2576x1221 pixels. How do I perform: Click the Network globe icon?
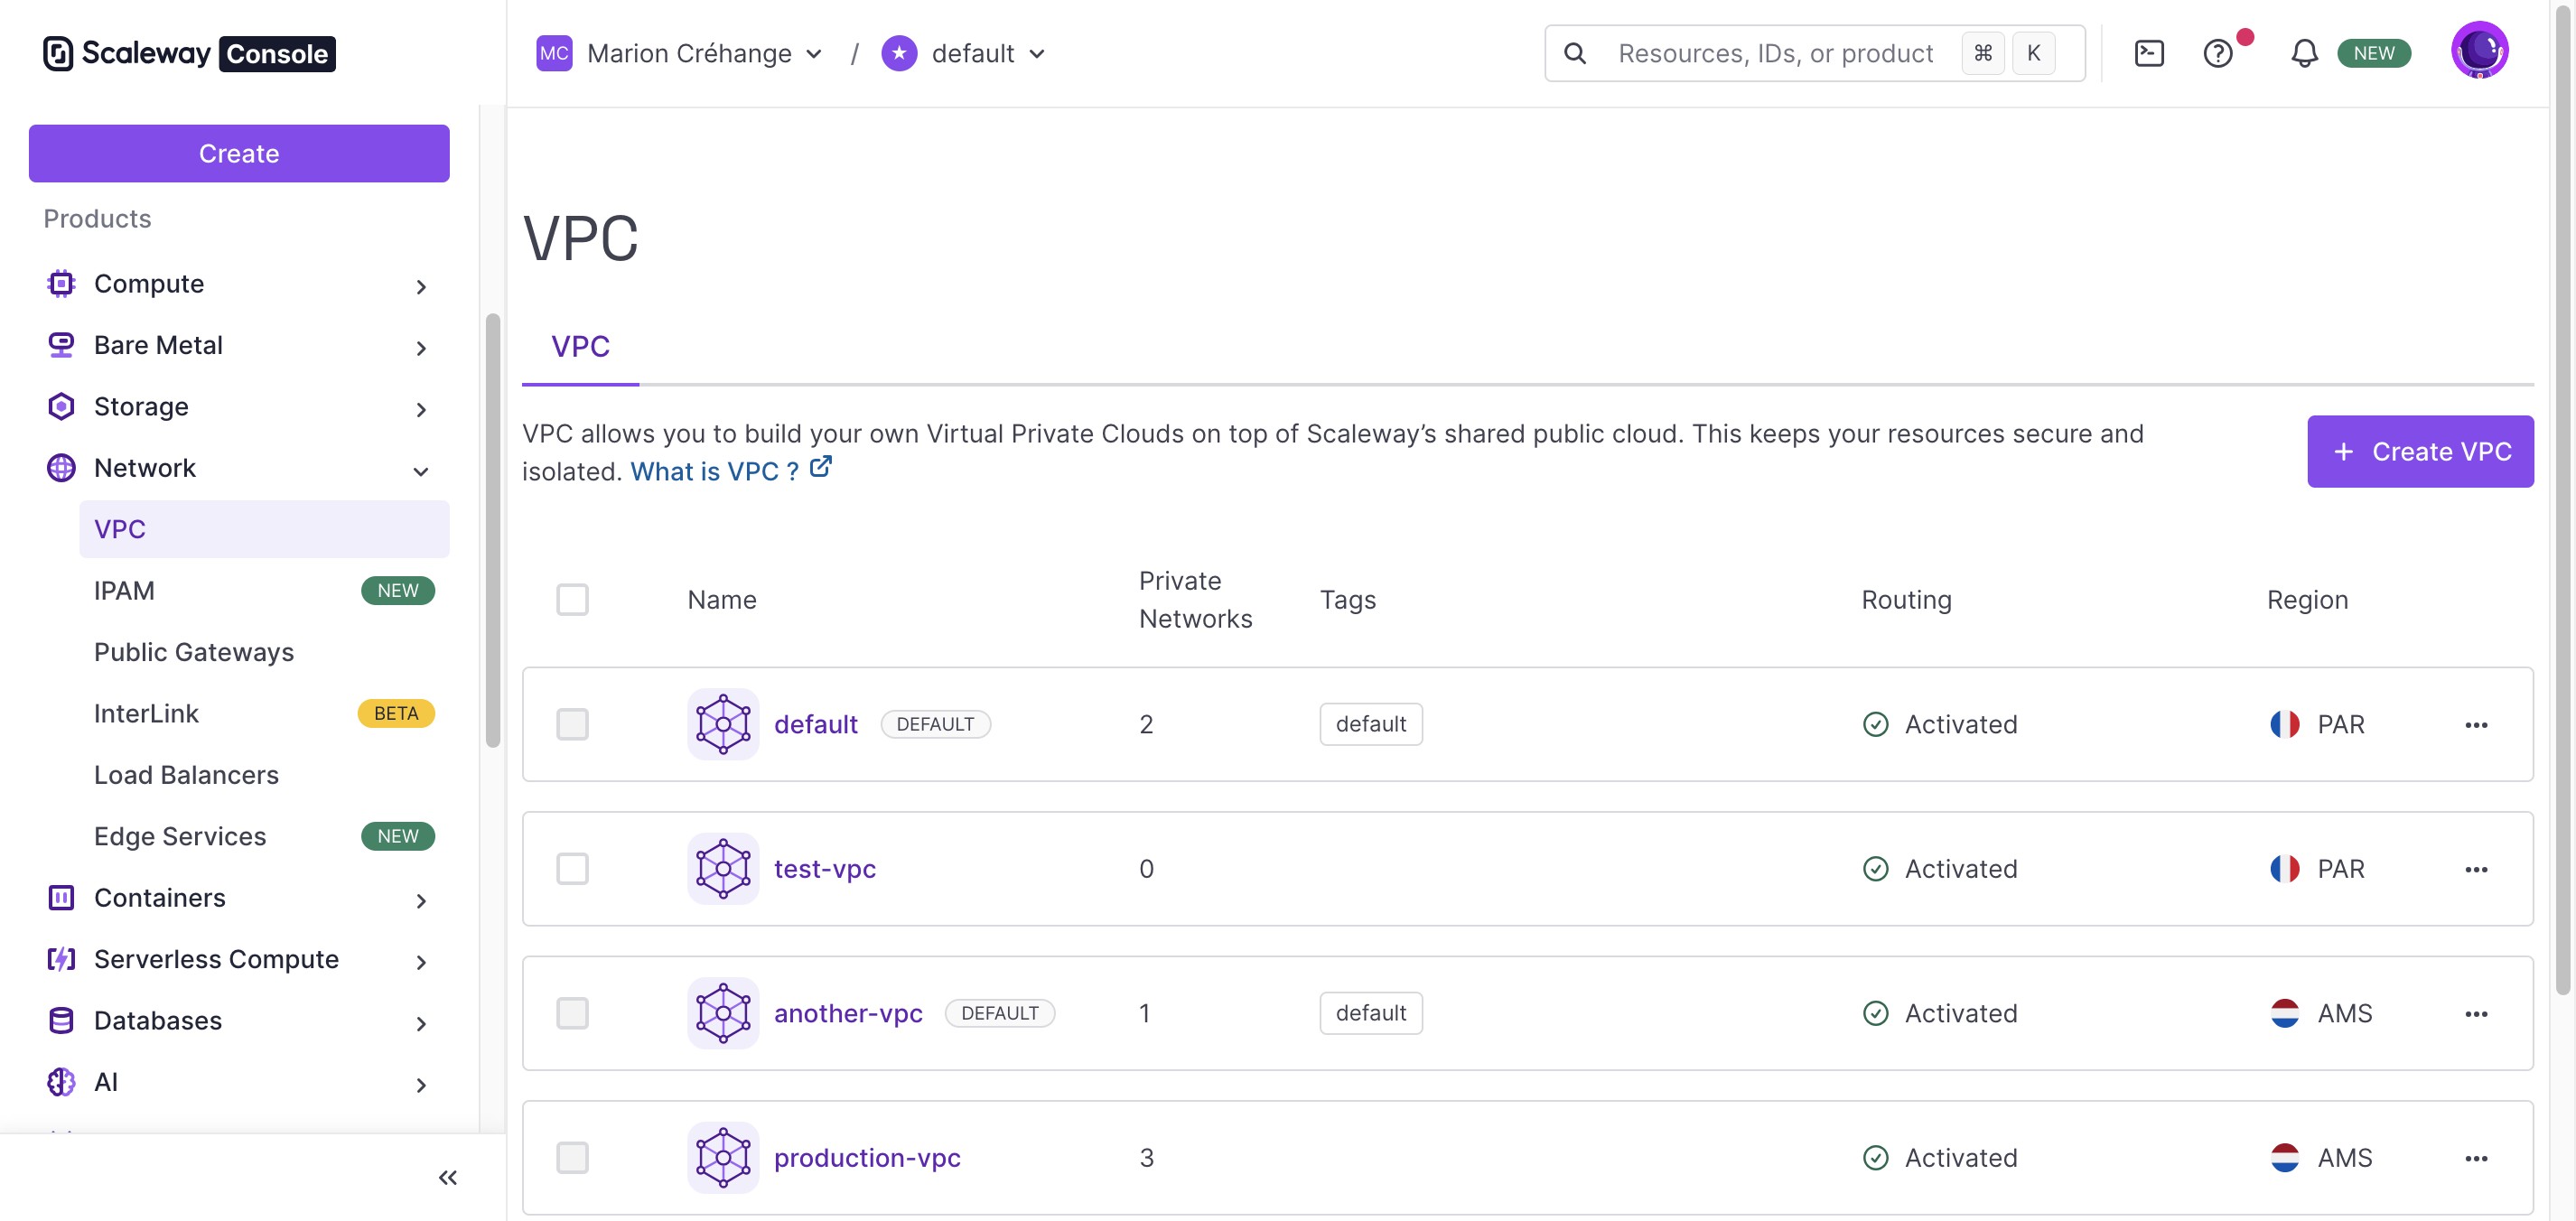tap(61, 468)
